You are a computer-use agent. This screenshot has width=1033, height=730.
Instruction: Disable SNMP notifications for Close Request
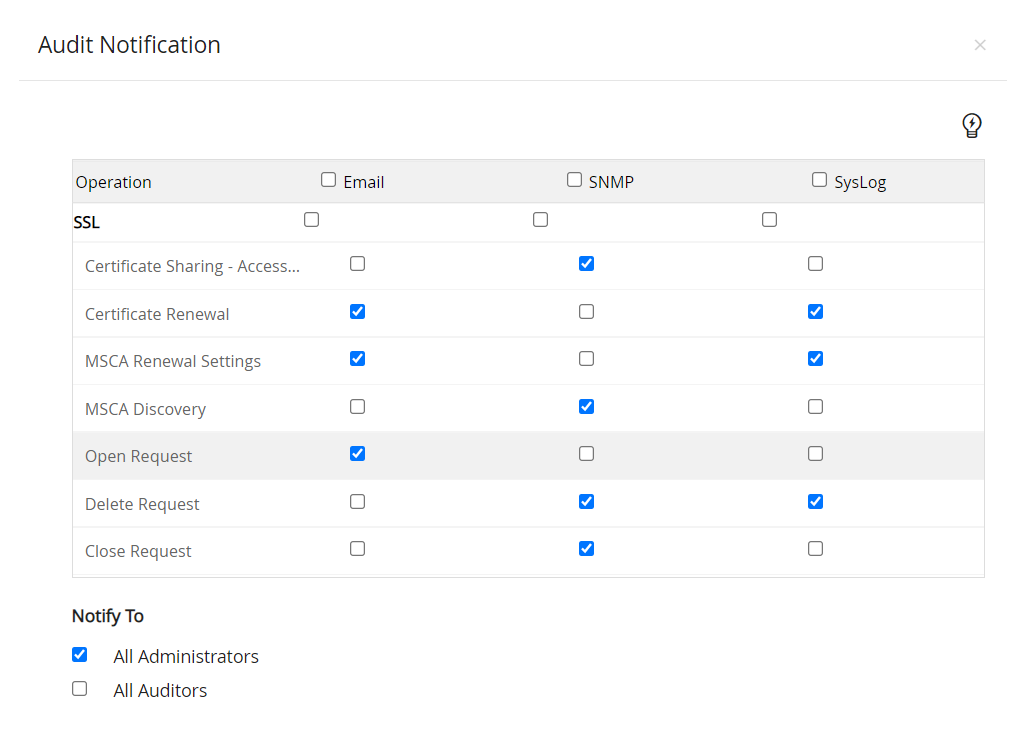click(586, 548)
